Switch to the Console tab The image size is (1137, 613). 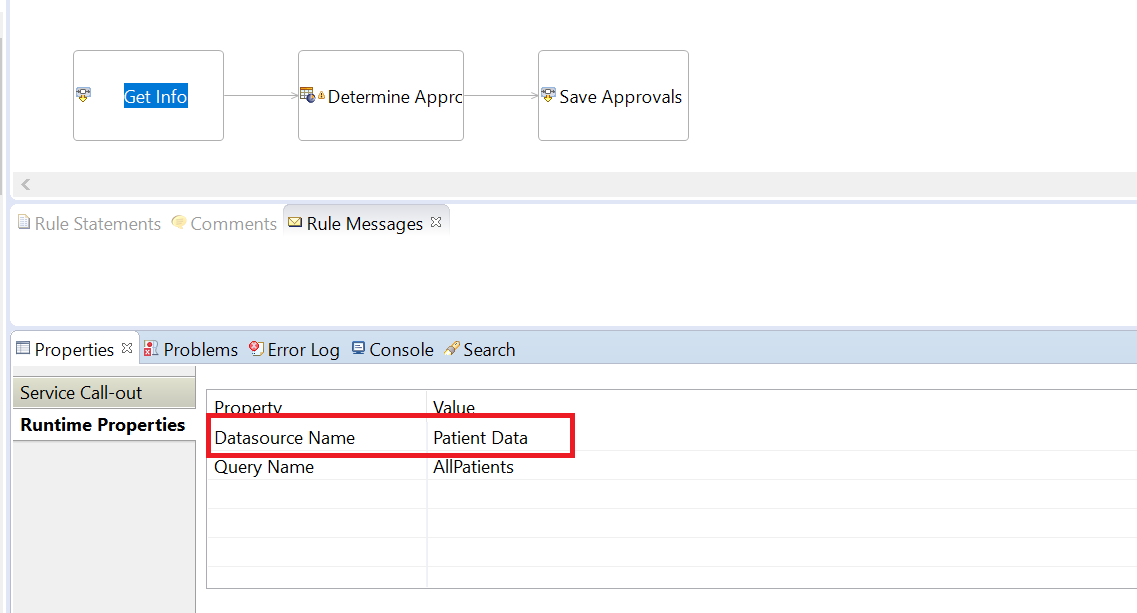click(x=393, y=350)
